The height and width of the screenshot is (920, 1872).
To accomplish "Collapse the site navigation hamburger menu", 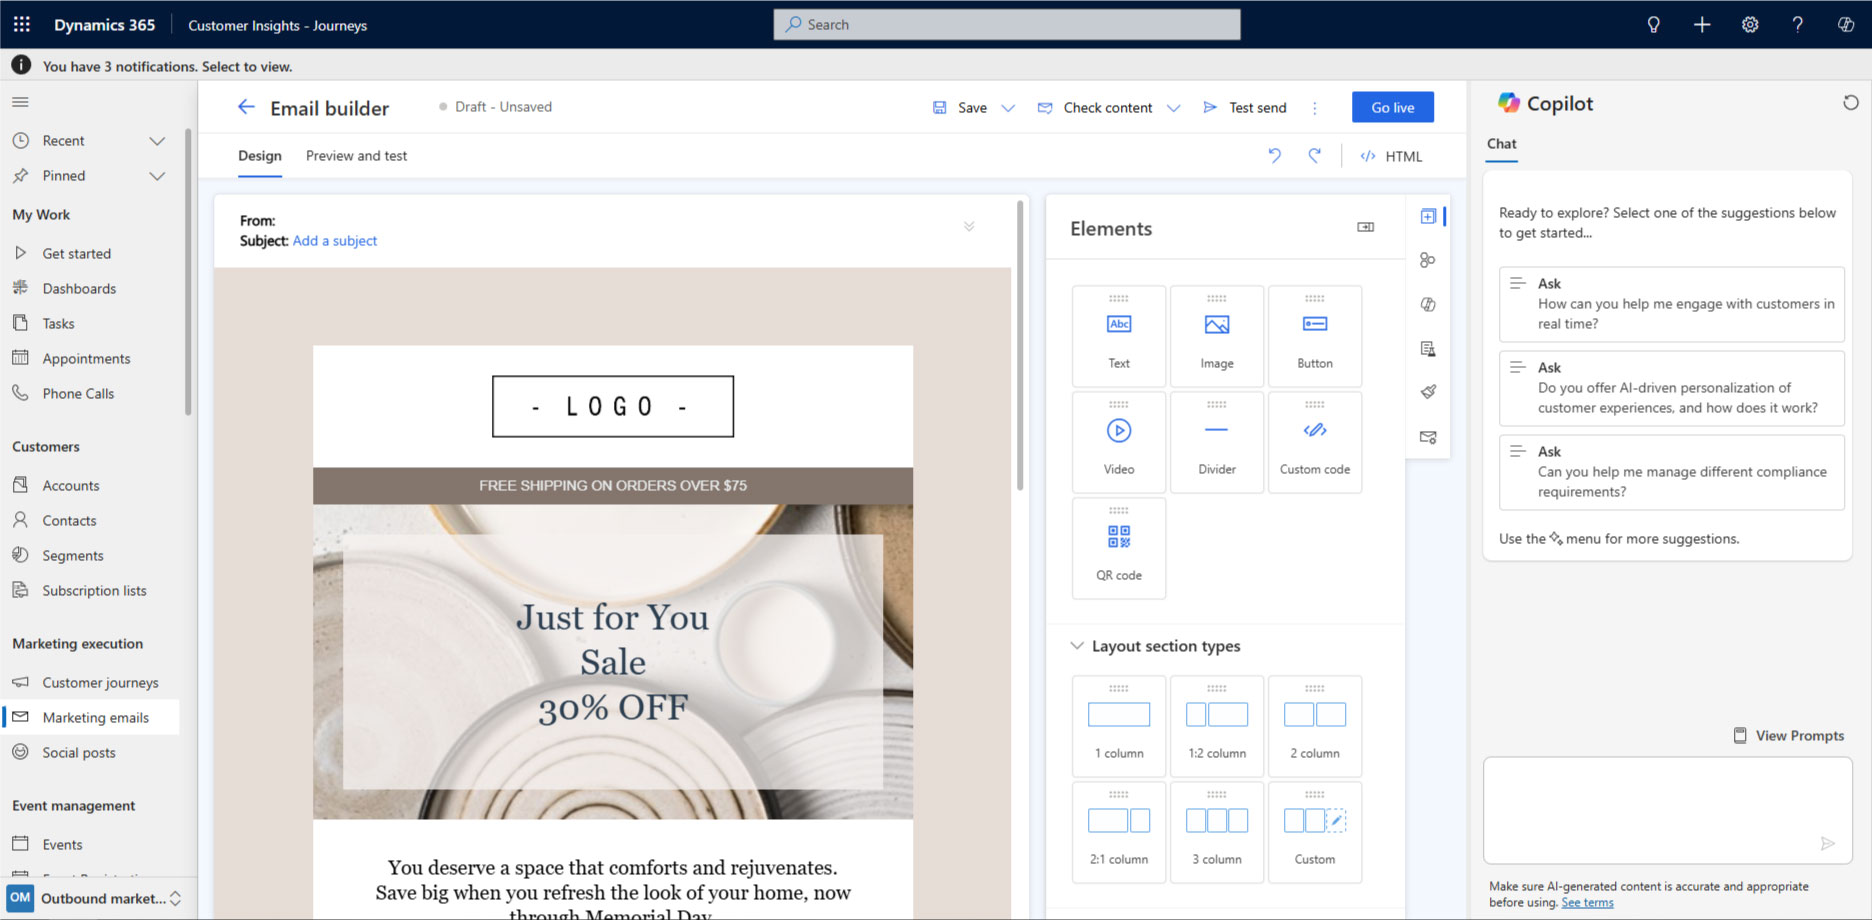I will (20, 102).
